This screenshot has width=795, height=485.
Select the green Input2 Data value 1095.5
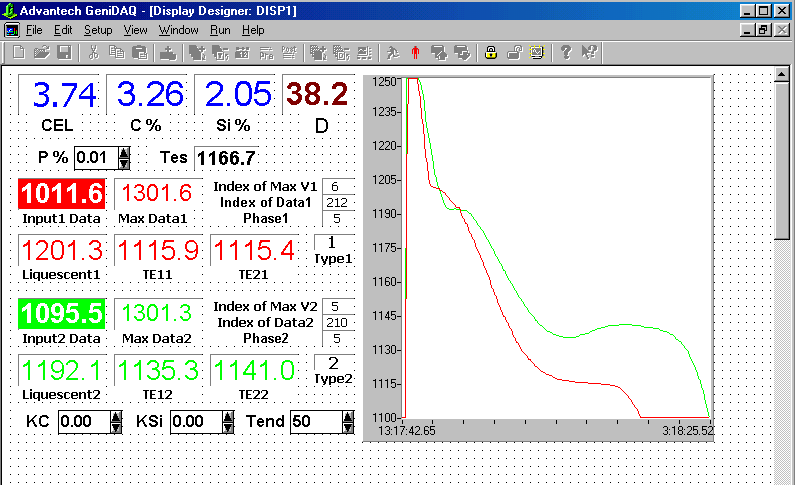point(62,314)
